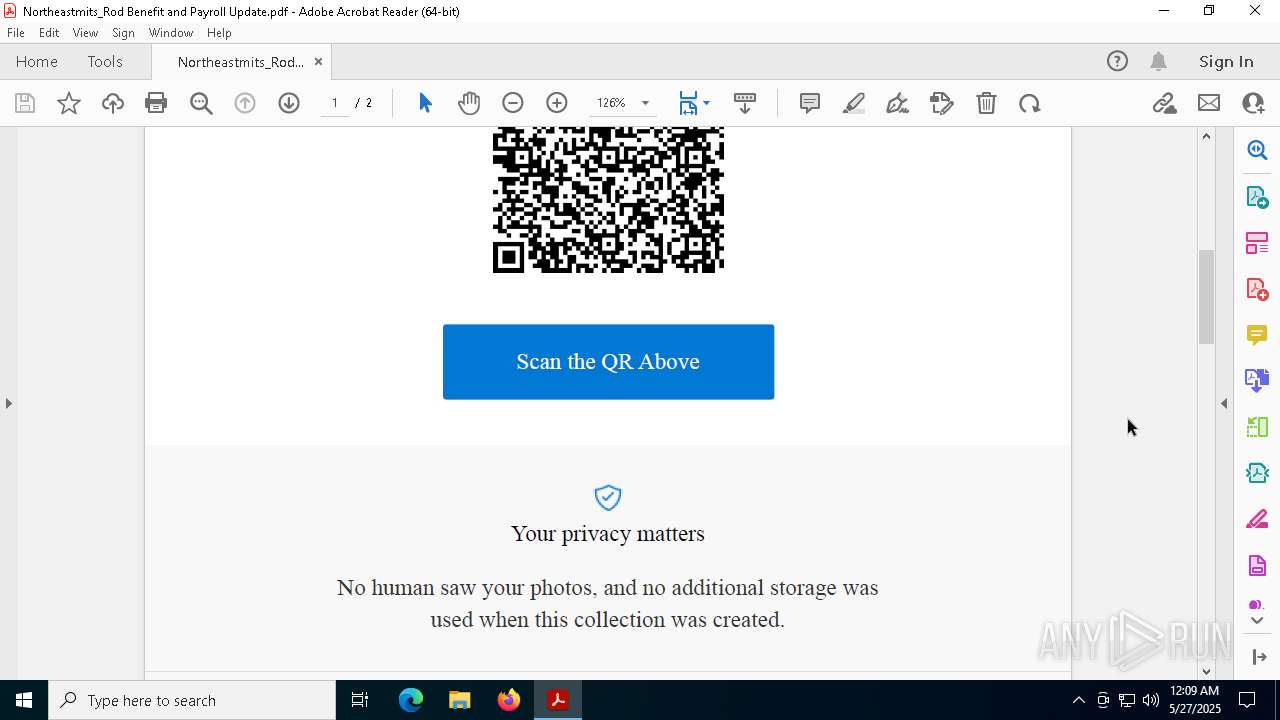The height and width of the screenshot is (720, 1280).
Task: Open the Sign menu
Action: coord(123,32)
